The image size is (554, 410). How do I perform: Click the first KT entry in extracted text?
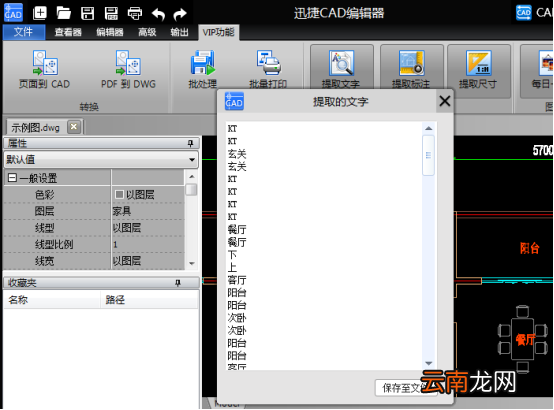click(232, 129)
